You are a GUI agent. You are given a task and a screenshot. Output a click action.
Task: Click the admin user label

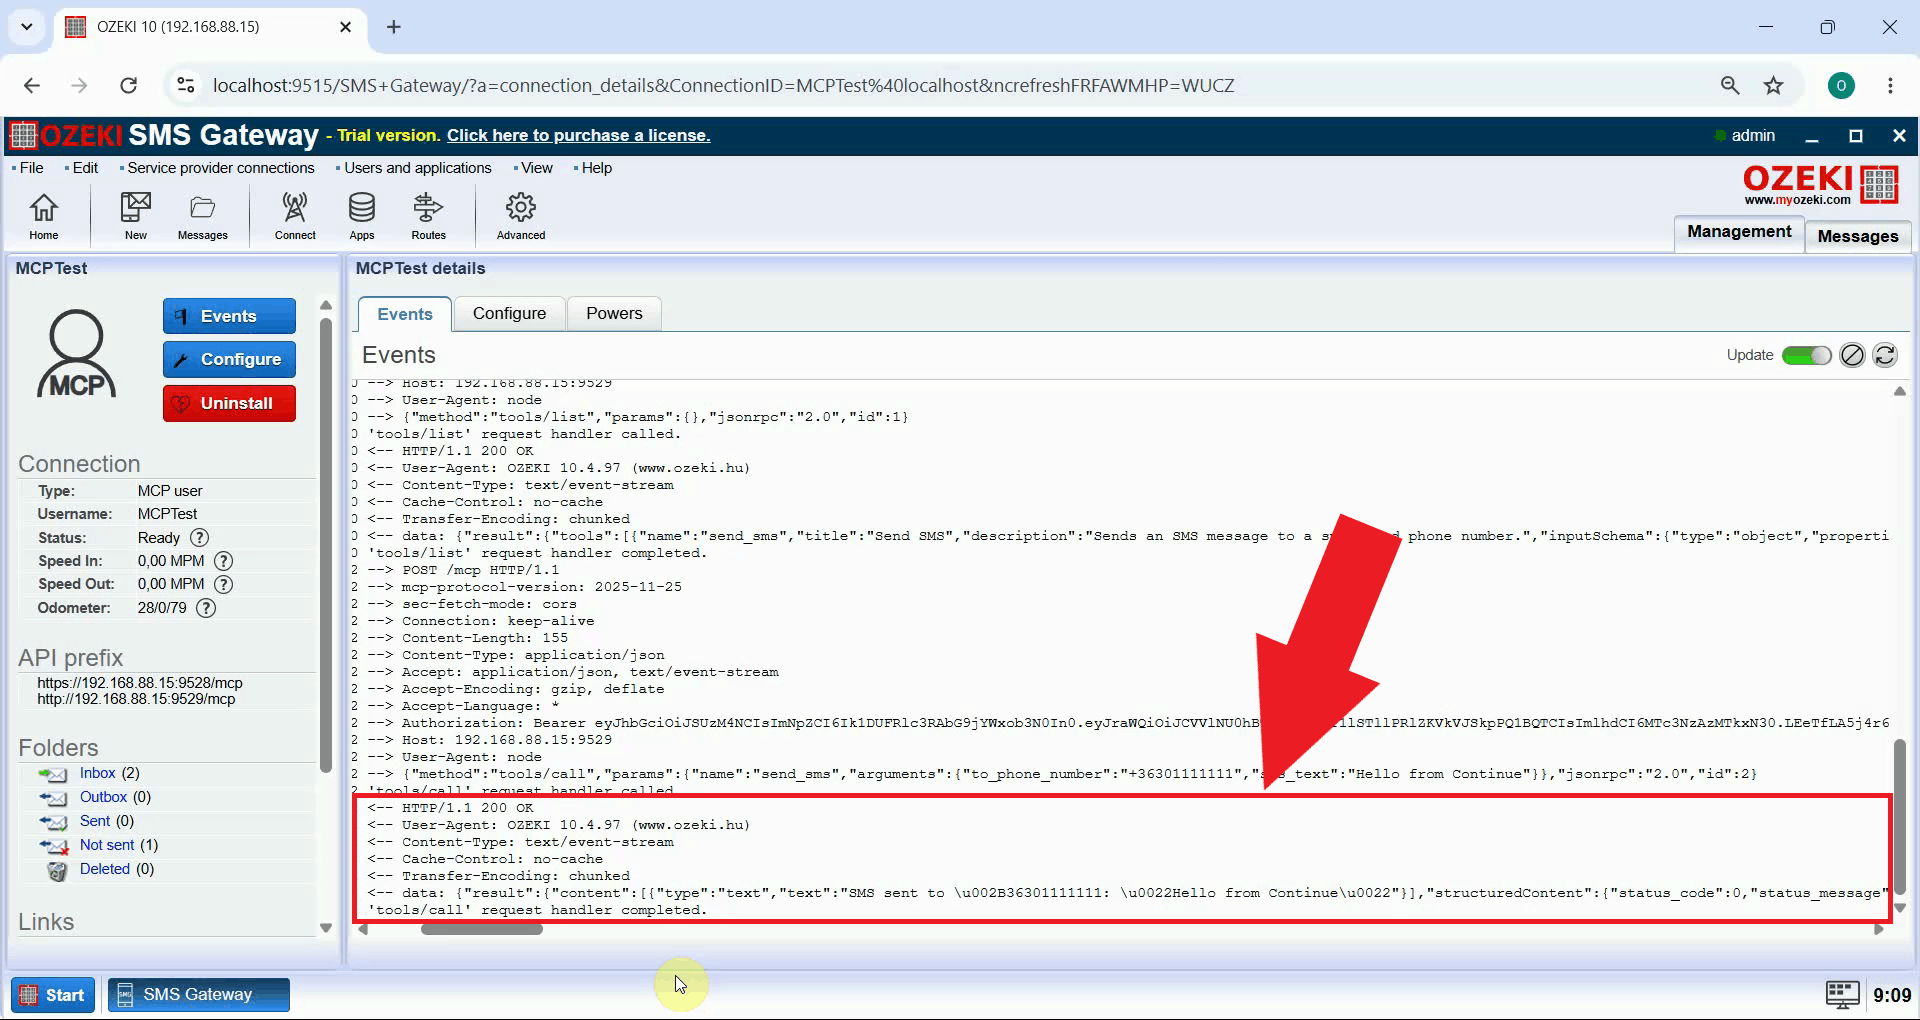(x=1753, y=135)
